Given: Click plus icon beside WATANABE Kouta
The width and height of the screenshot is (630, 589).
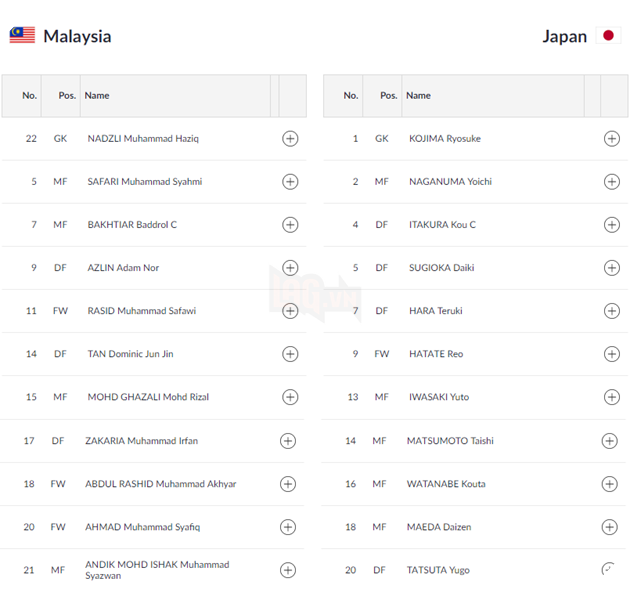Looking at the screenshot, I should tap(609, 484).
